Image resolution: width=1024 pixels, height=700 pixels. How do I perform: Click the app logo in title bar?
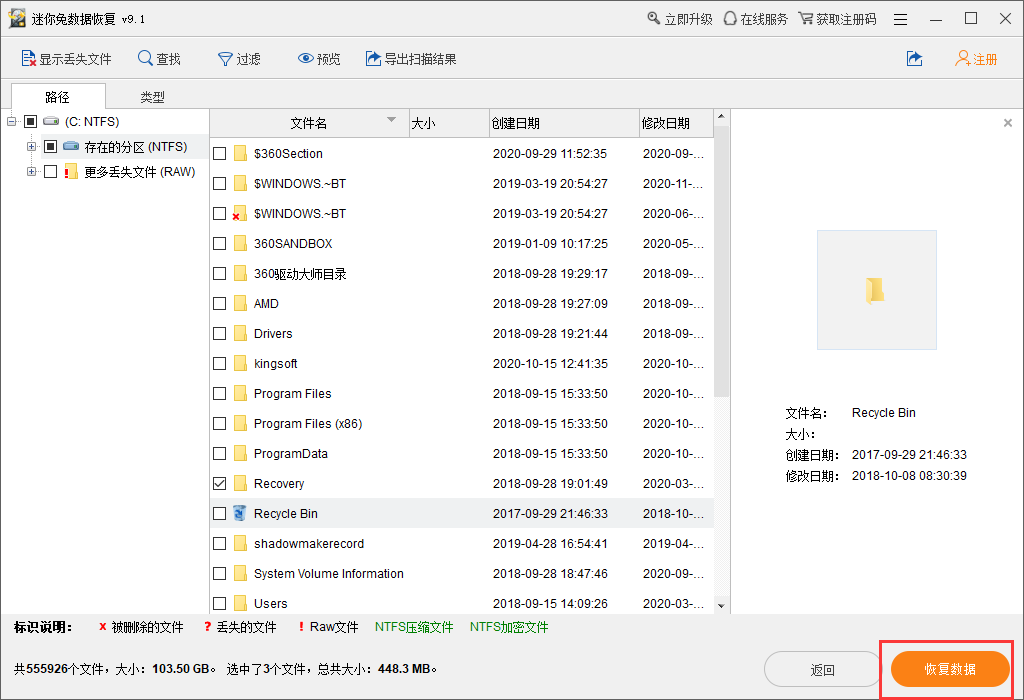tap(17, 18)
